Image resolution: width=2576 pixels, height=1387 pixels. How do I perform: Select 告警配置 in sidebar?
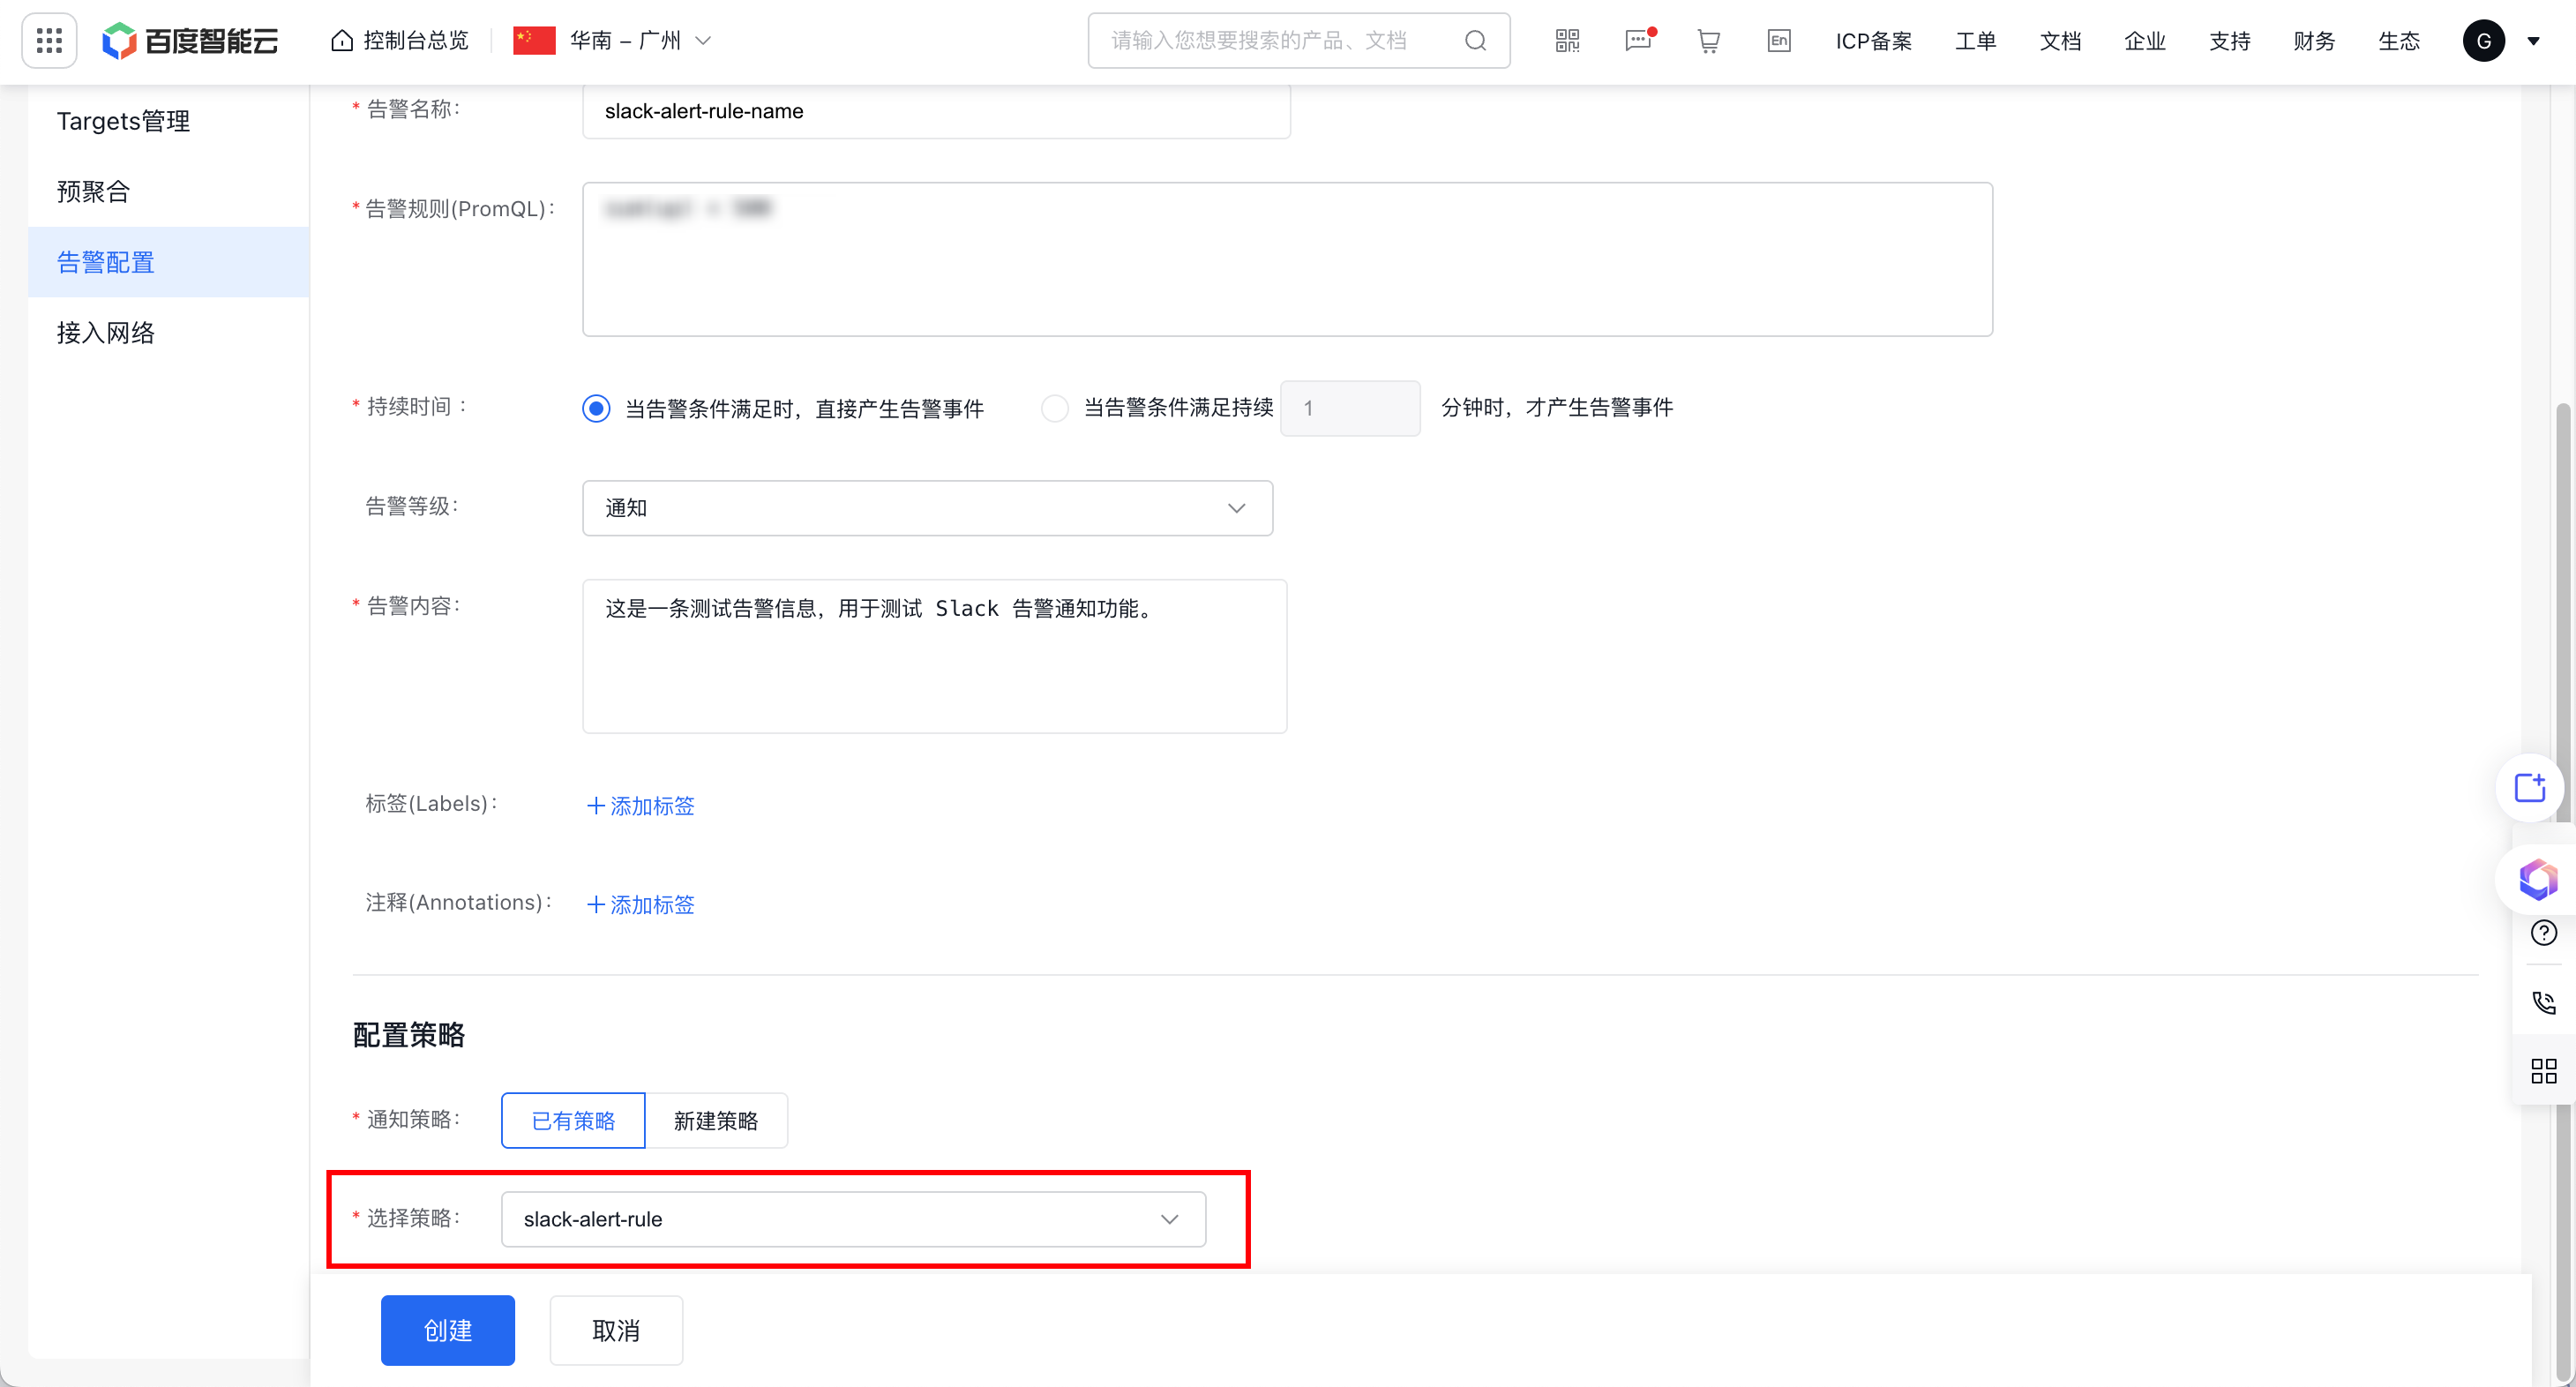pyautogui.click(x=168, y=262)
